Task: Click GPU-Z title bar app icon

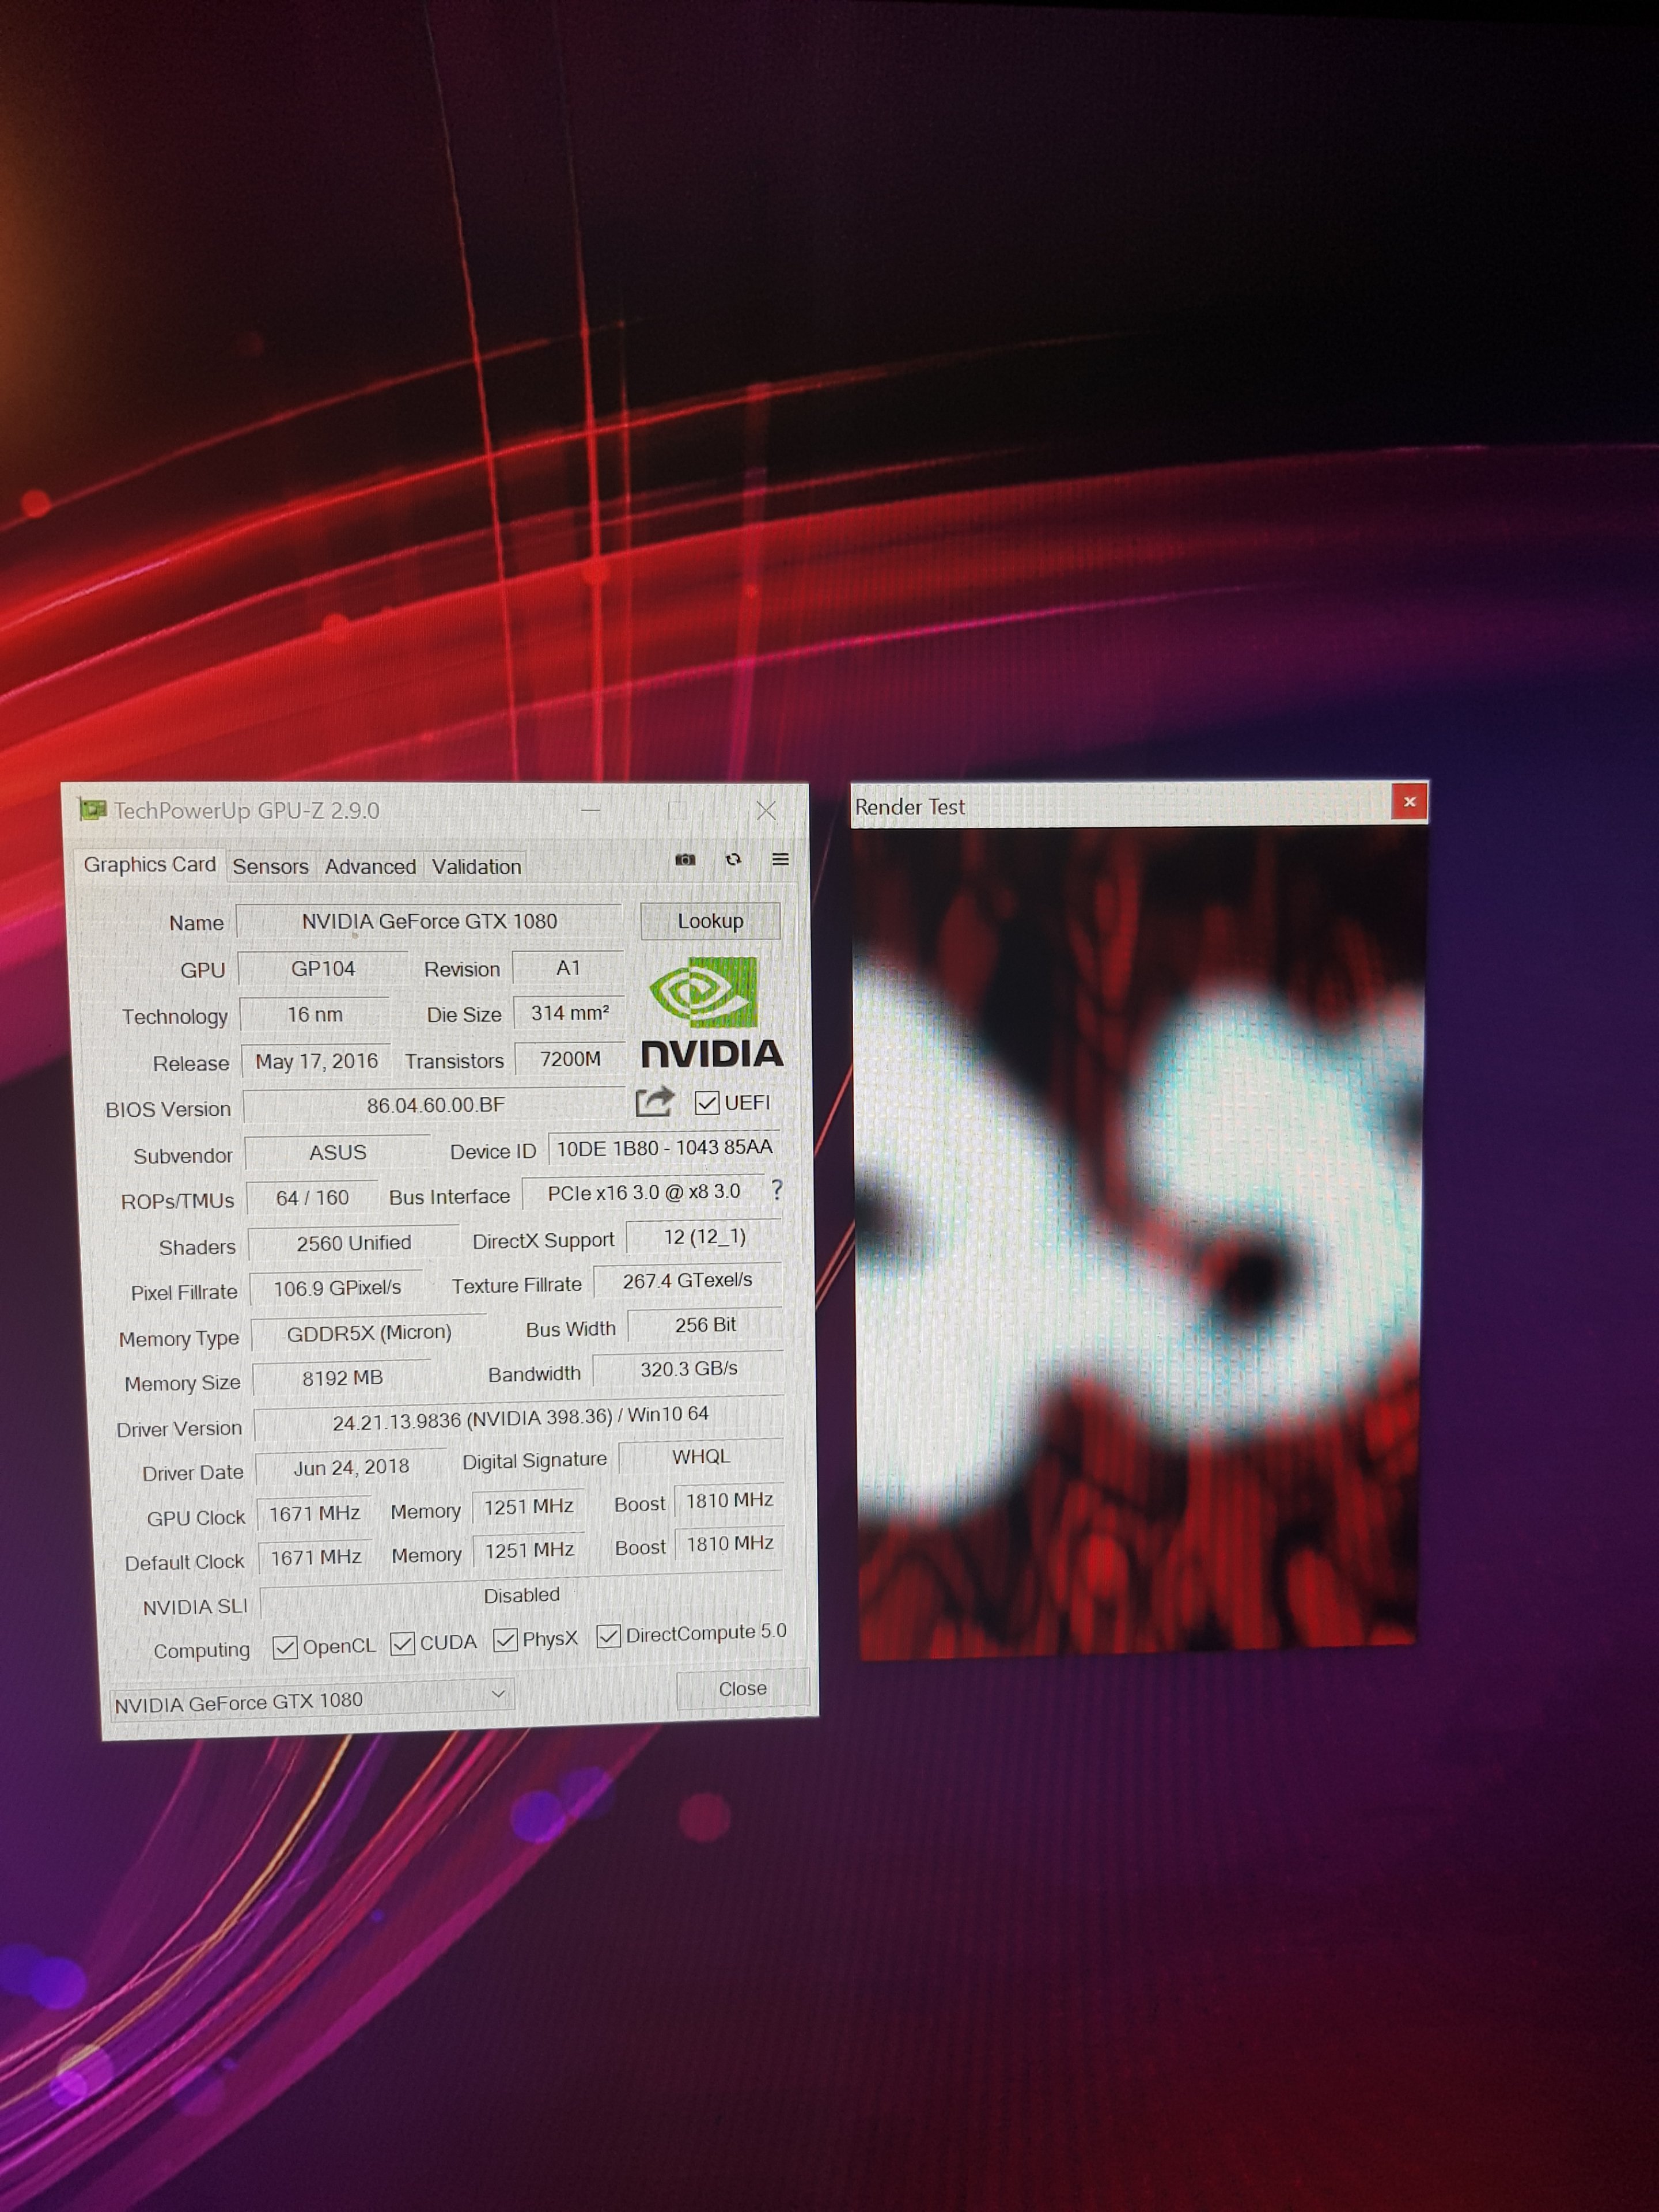Action: pos(93,809)
